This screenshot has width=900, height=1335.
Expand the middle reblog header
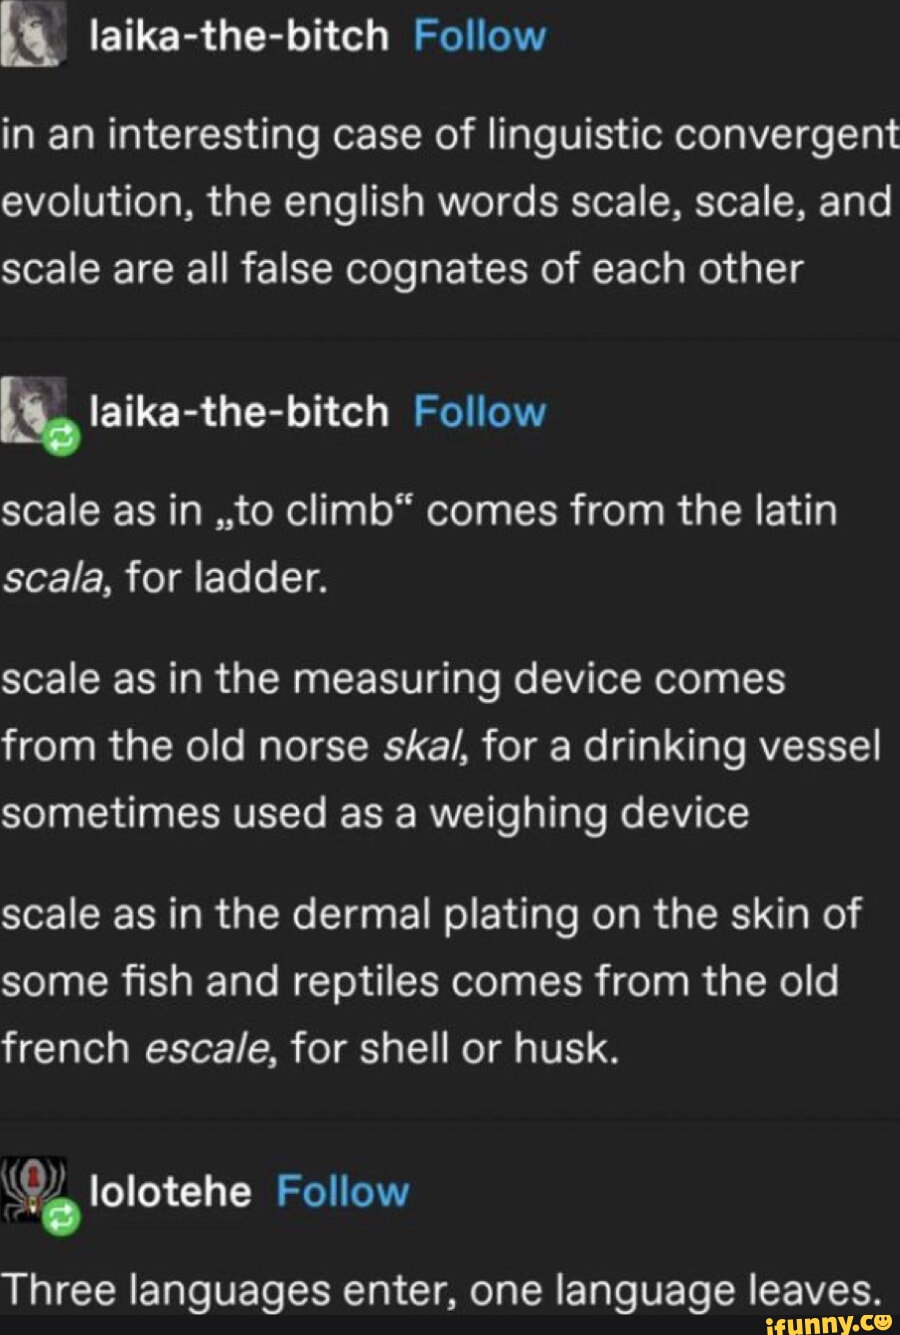(x=280, y=410)
